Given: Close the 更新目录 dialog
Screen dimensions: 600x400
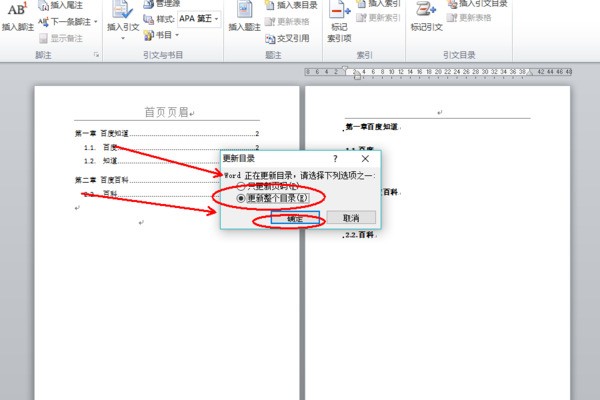Looking at the screenshot, I should 365,158.
